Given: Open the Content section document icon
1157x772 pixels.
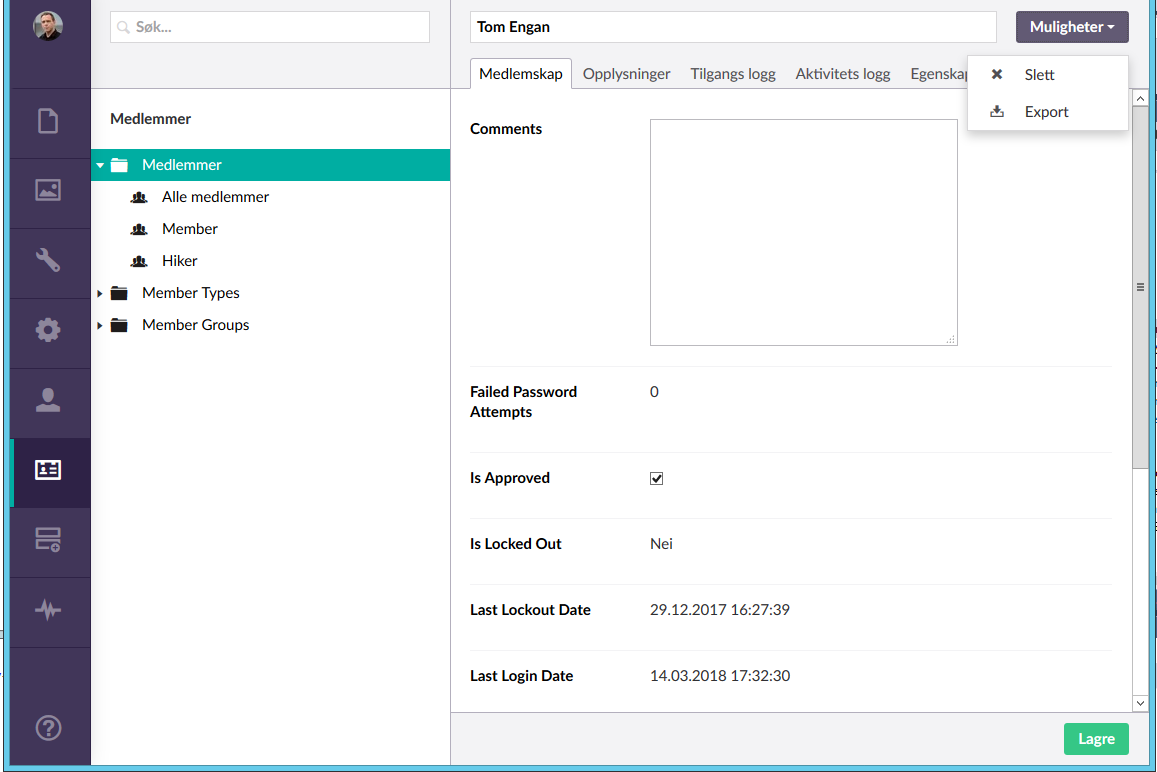Looking at the screenshot, I should [48, 122].
